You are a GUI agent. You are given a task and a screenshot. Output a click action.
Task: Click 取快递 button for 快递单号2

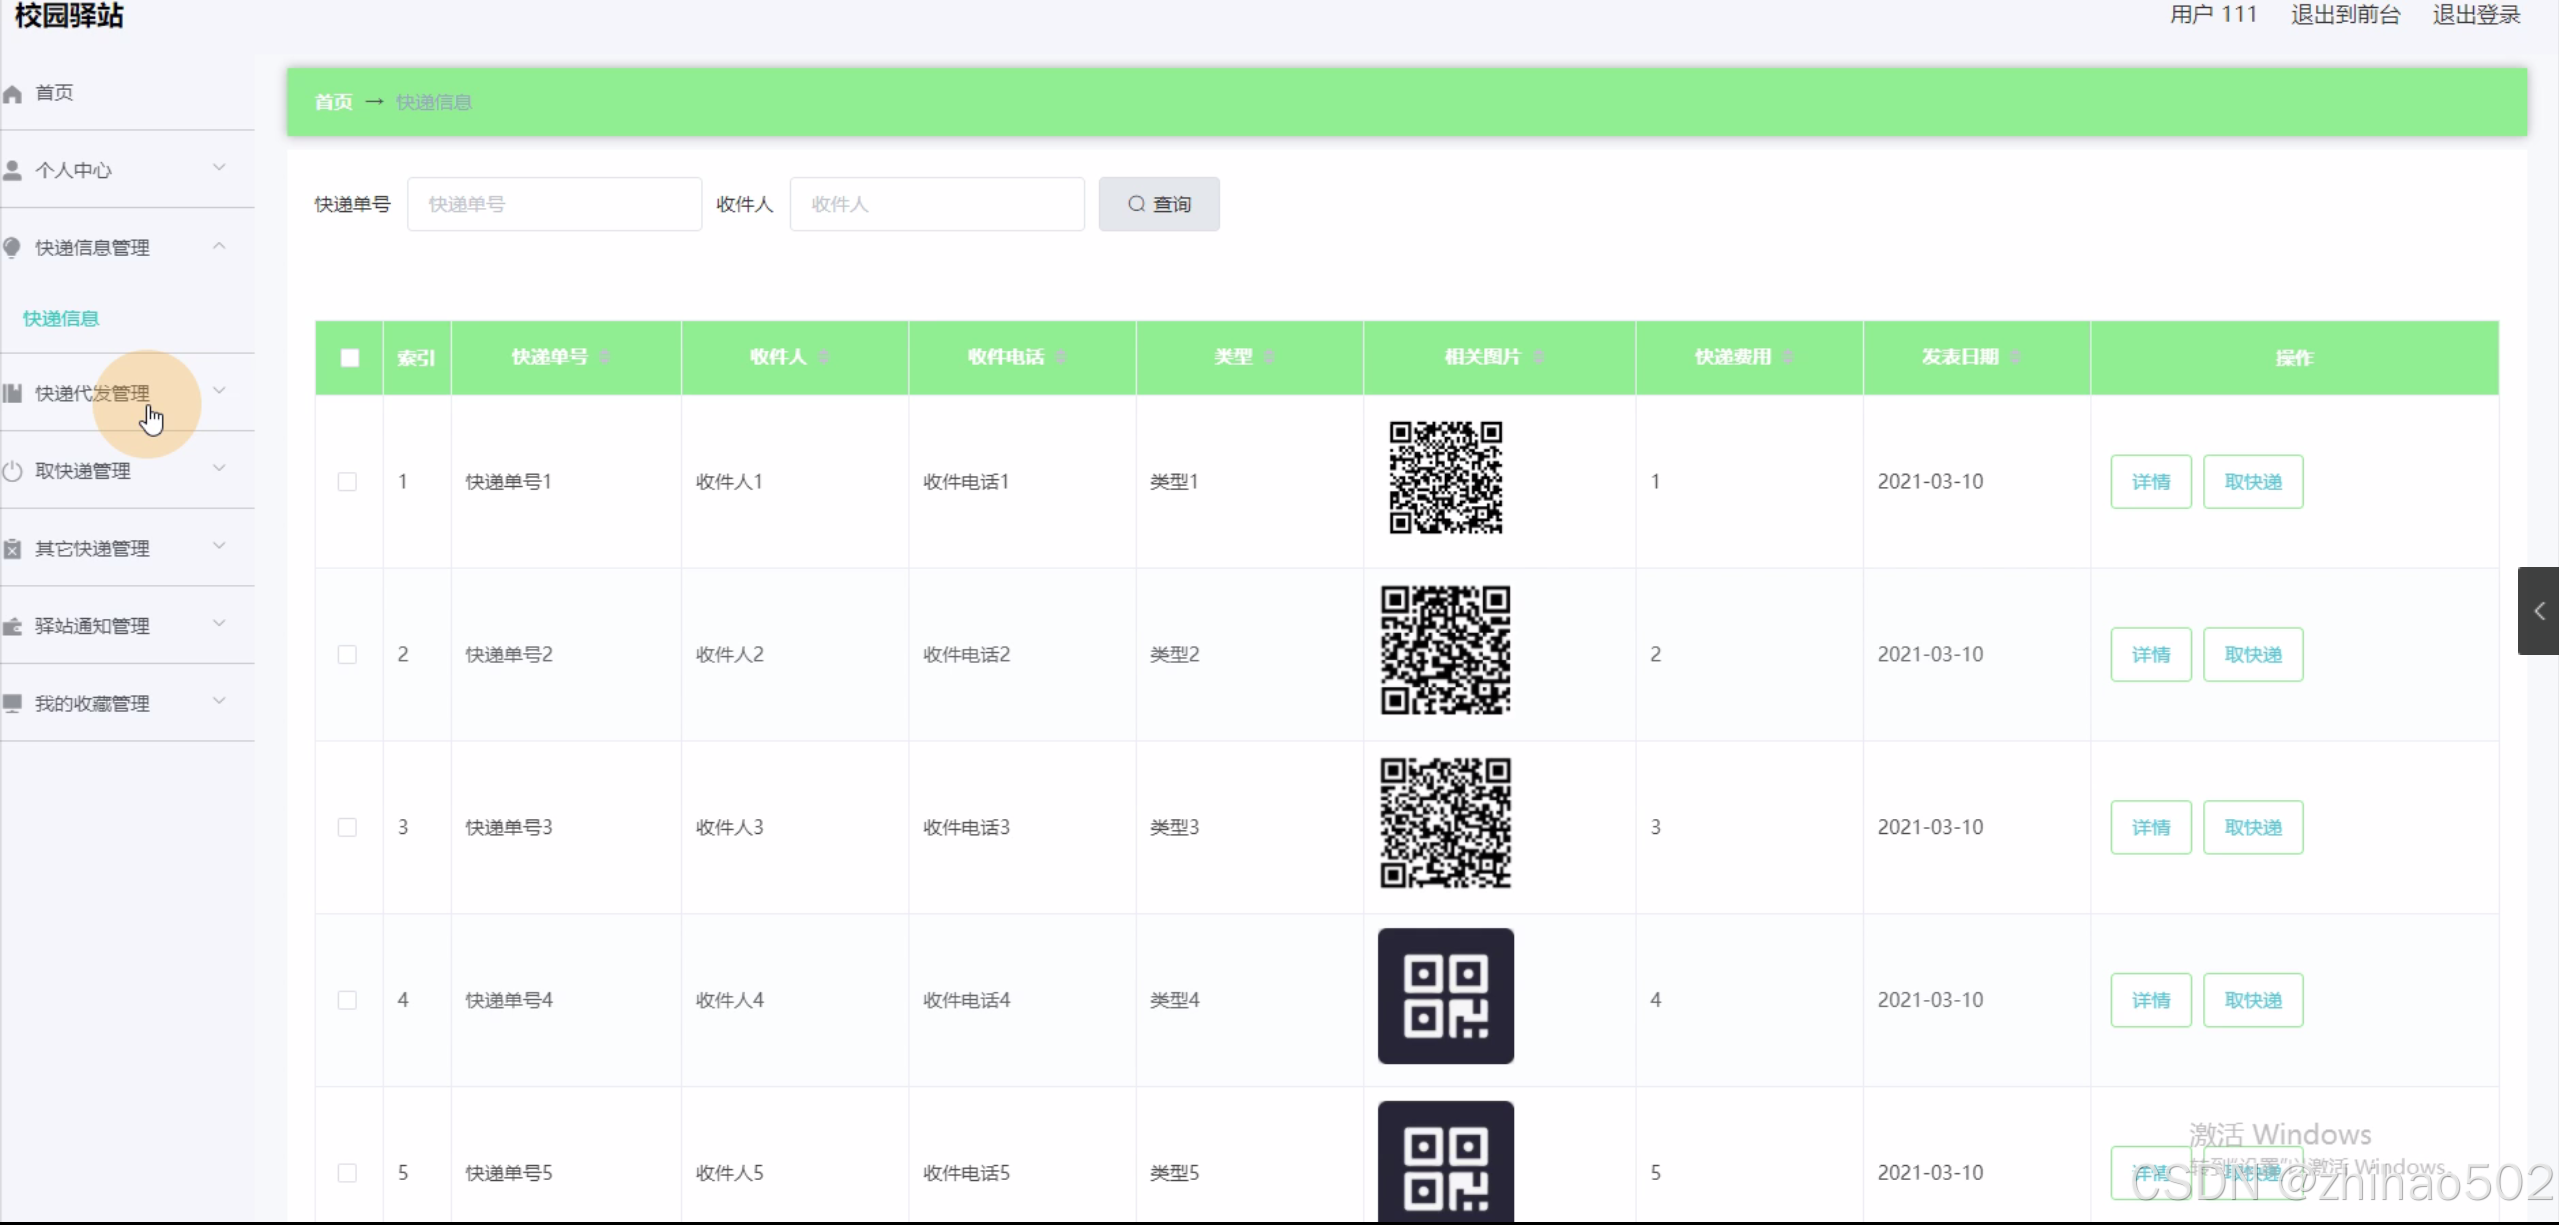point(2252,655)
